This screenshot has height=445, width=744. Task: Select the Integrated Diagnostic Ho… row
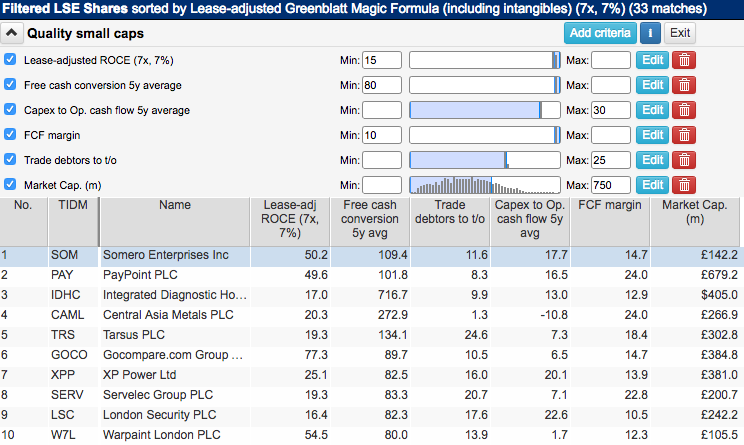coord(370,295)
